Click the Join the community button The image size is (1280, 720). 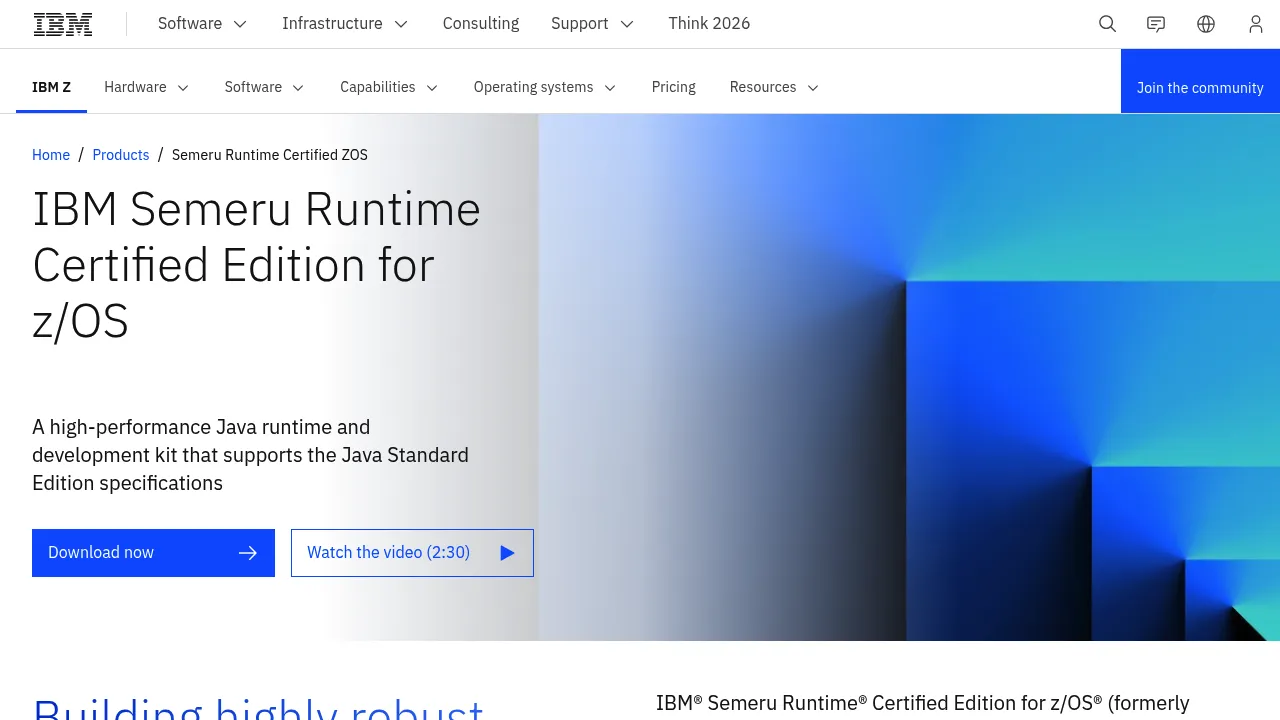coord(1200,81)
